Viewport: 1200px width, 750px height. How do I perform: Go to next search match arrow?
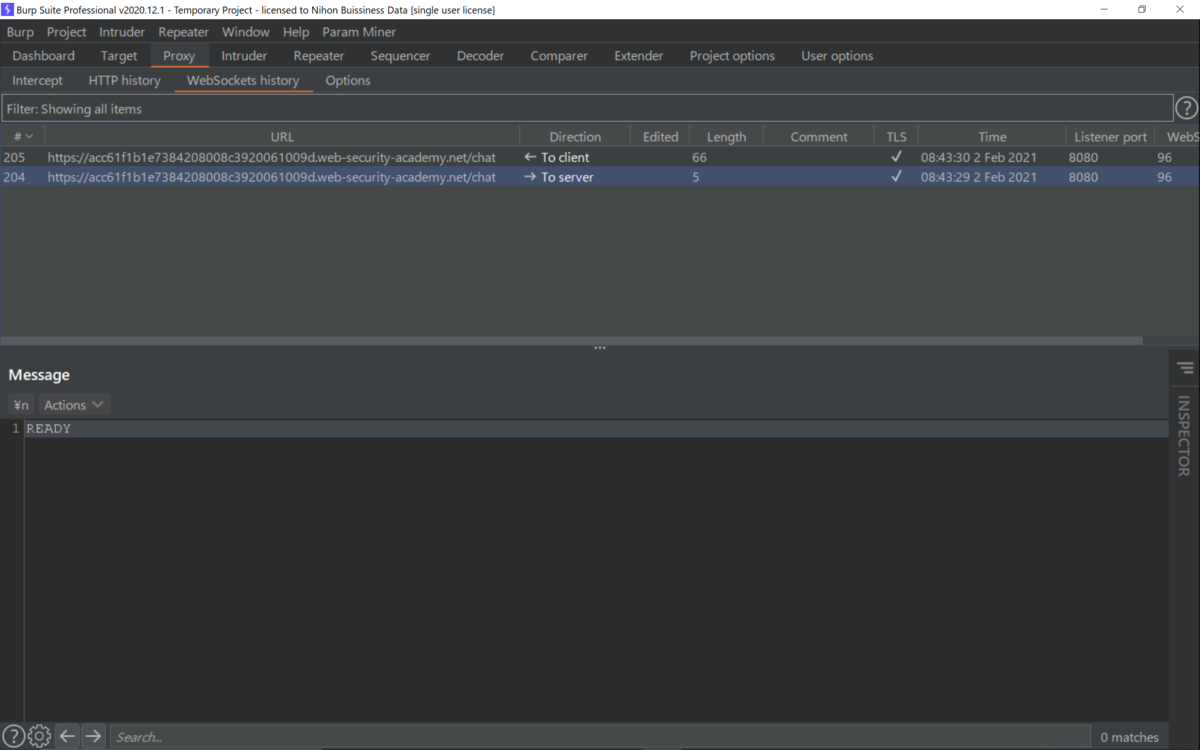pyautogui.click(x=93, y=736)
